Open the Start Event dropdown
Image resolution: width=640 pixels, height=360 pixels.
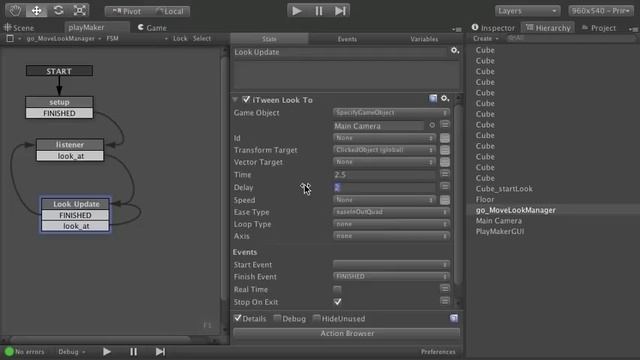[x=391, y=264]
